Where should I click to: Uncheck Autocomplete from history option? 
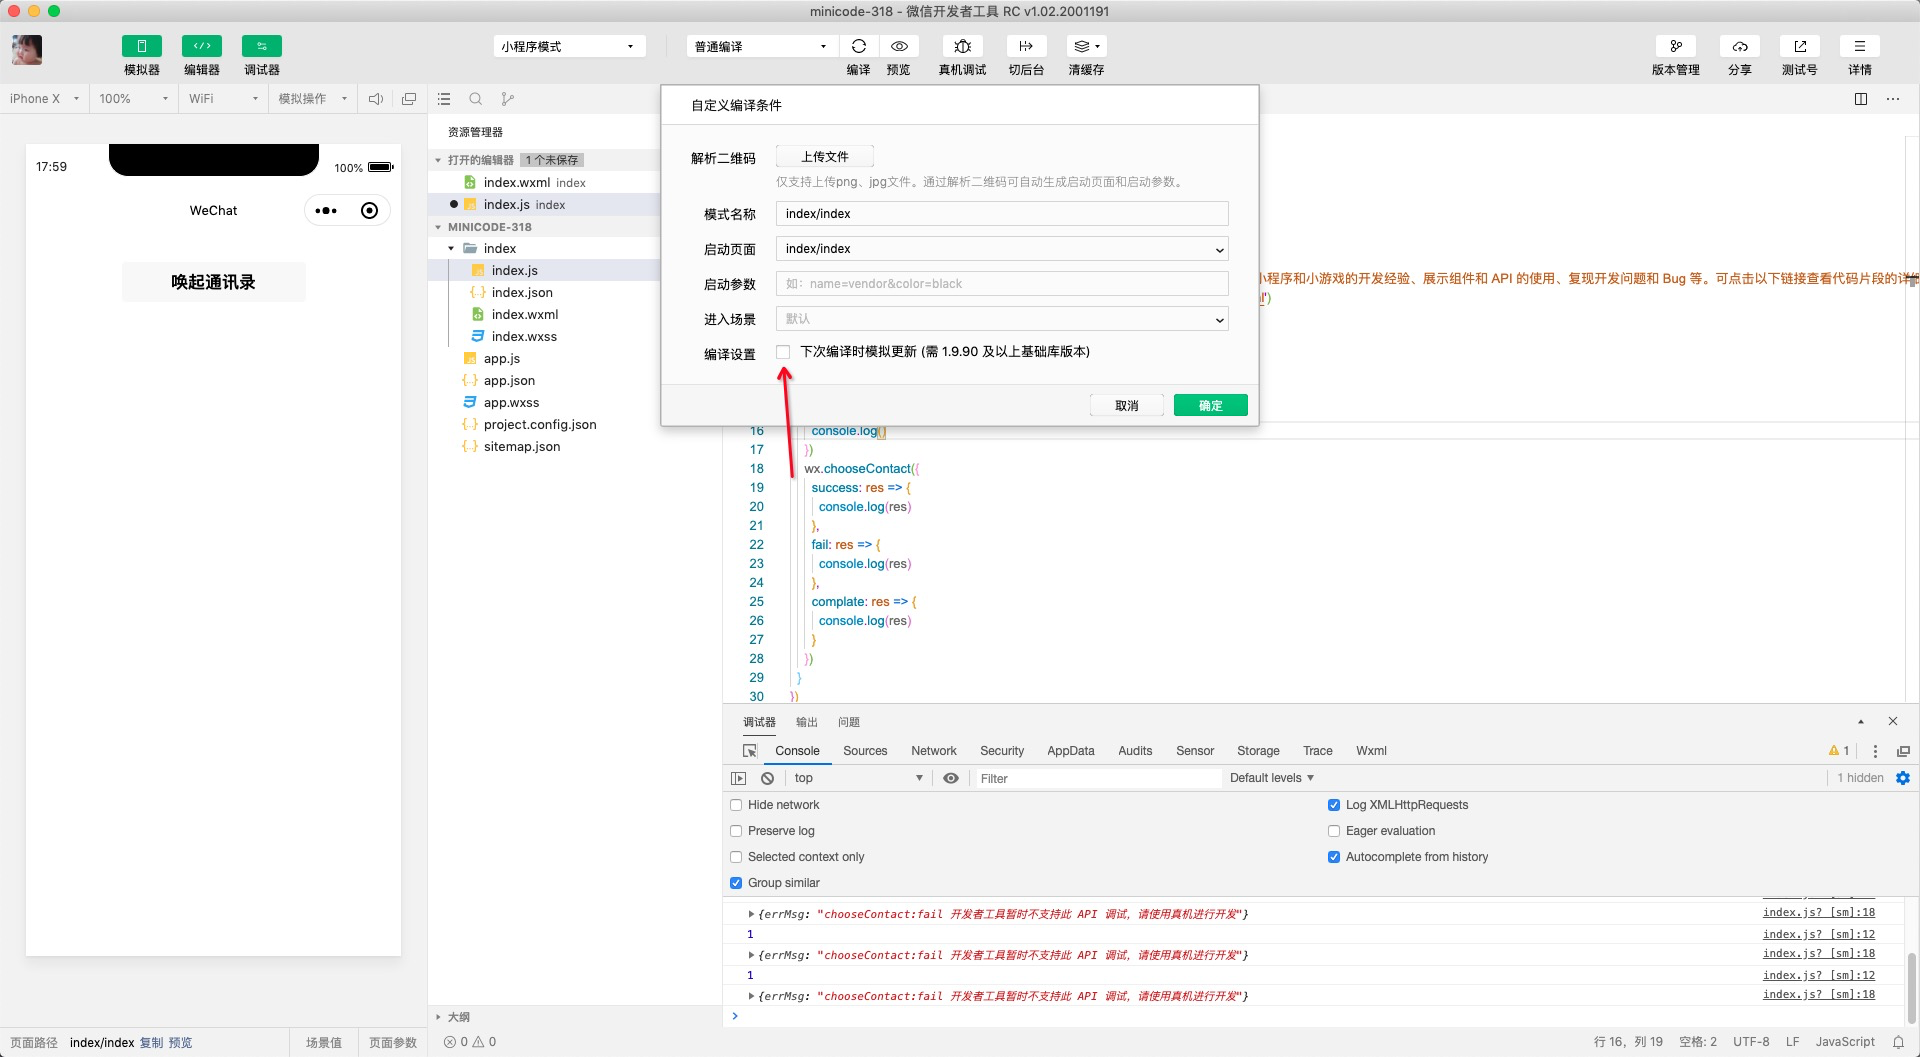1334,857
